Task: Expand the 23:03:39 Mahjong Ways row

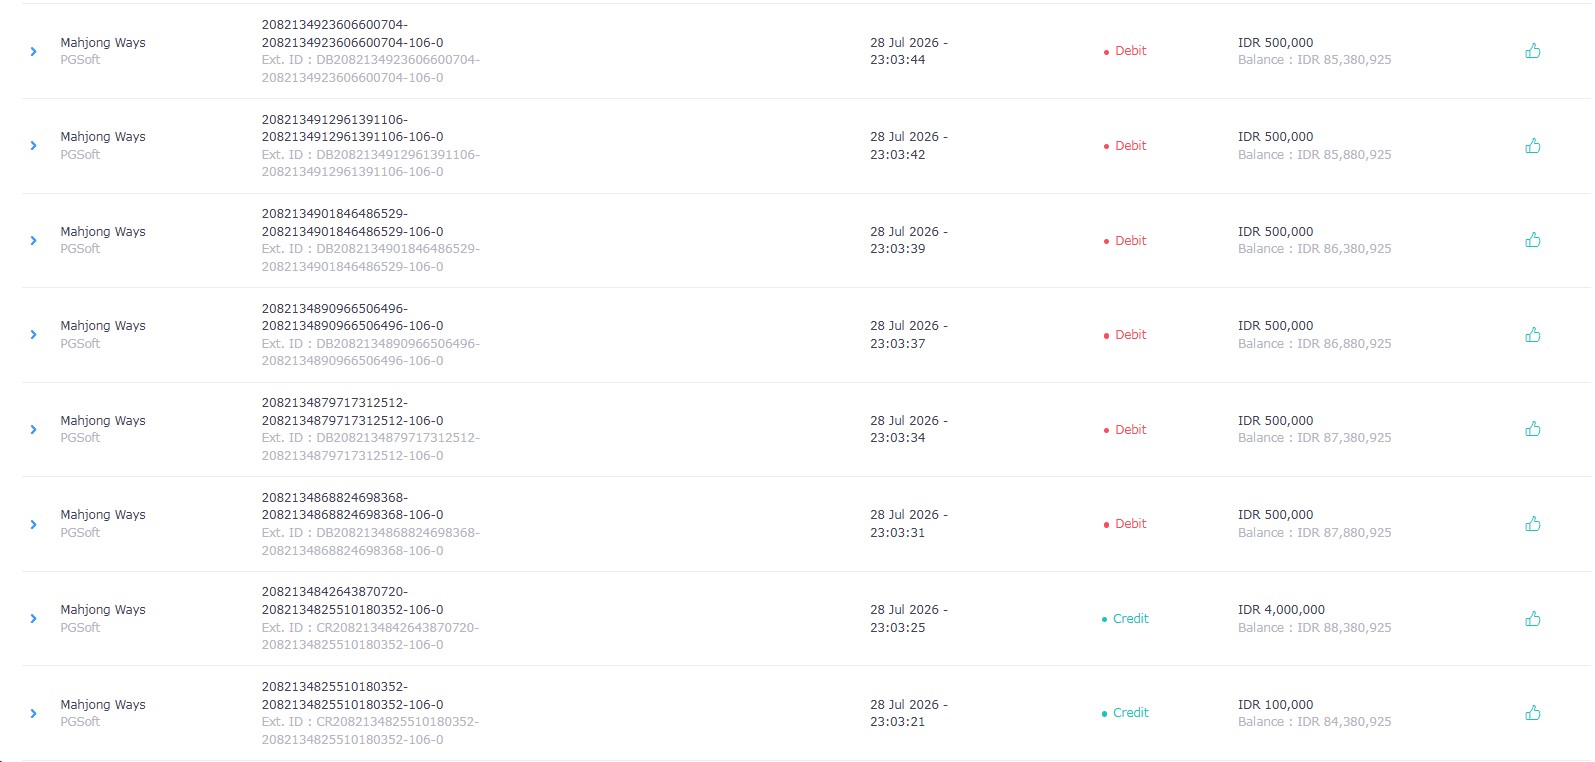Action: point(33,240)
